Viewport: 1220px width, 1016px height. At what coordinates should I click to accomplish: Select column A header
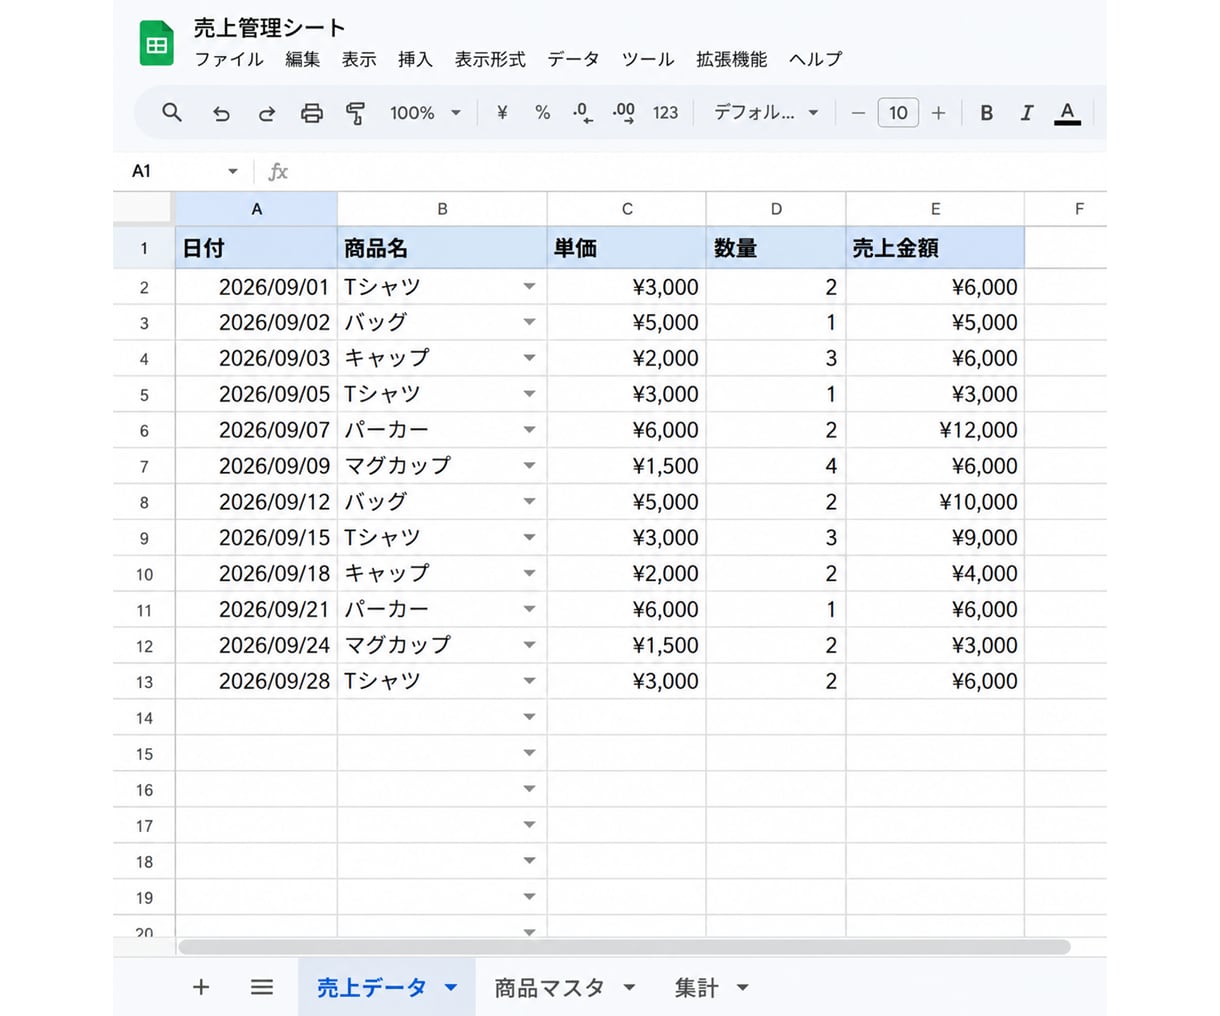[256, 209]
